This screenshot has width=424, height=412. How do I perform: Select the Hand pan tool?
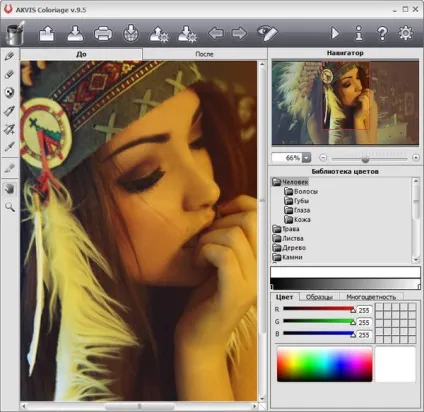point(10,189)
